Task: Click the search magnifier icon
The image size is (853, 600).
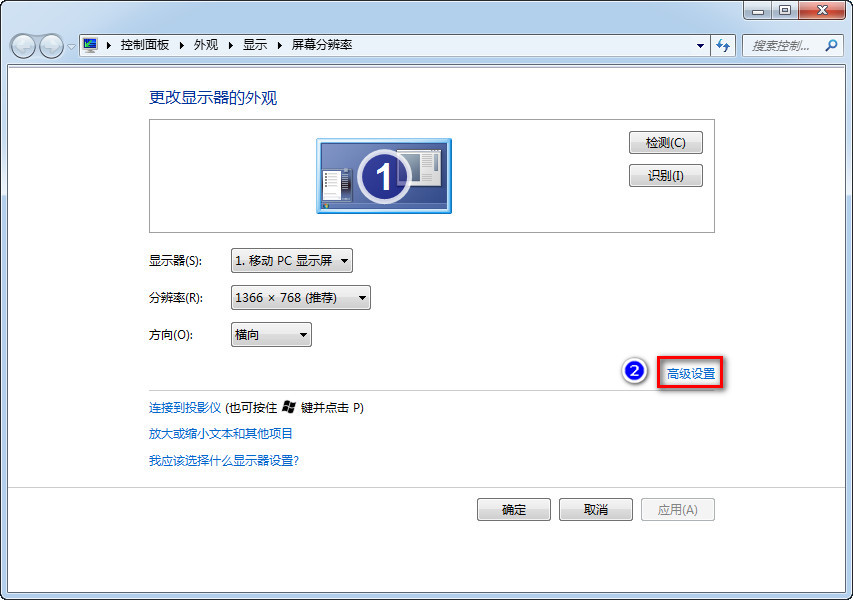Action: pos(831,46)
